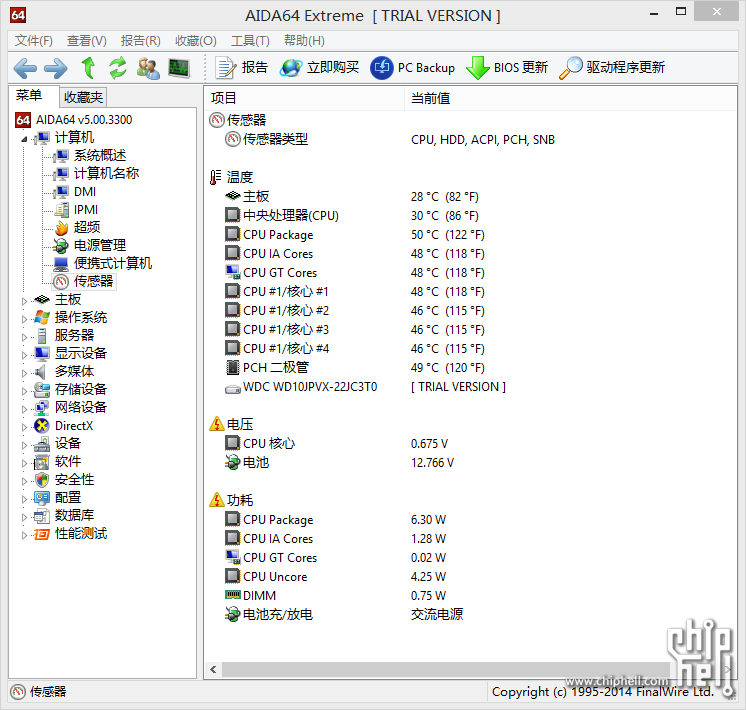This screenshot has width=746, height=710.
Task: Click the 数据库 database tree icon
Action: [x=42, y=516]
